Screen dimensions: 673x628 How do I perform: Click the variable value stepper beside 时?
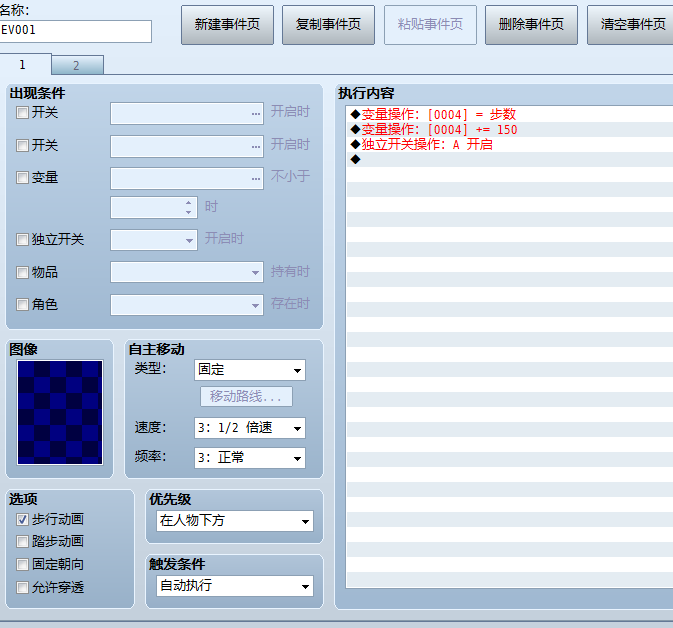click(x=154, y=207)
